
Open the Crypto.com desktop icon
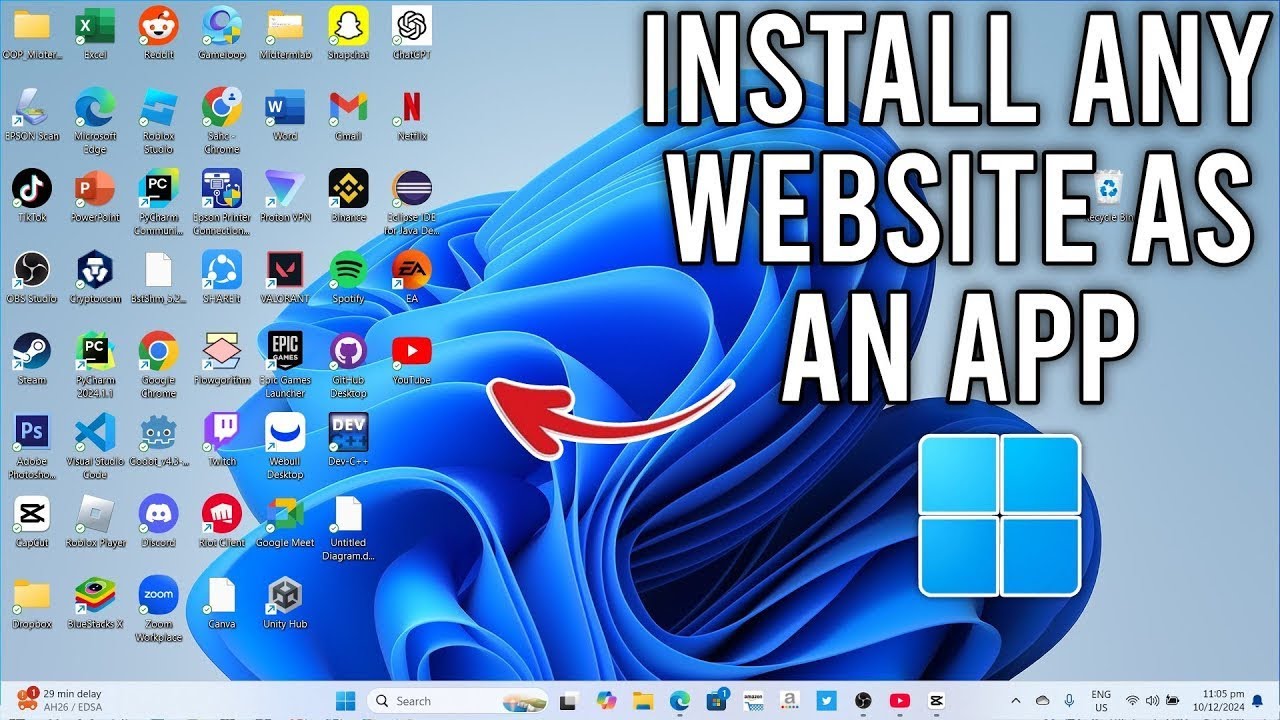[95, 276]
